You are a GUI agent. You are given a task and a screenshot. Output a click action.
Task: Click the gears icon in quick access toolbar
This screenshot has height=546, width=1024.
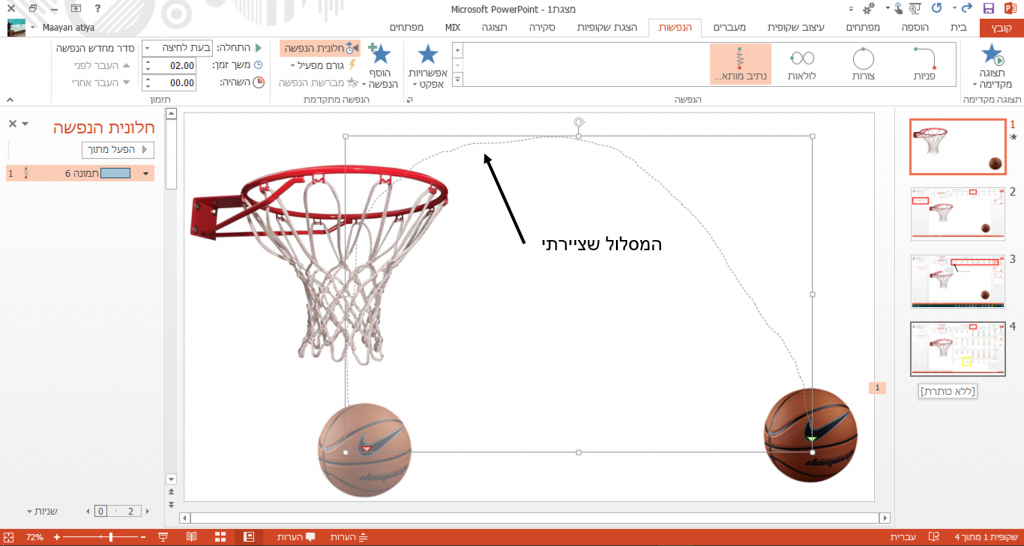869,8
